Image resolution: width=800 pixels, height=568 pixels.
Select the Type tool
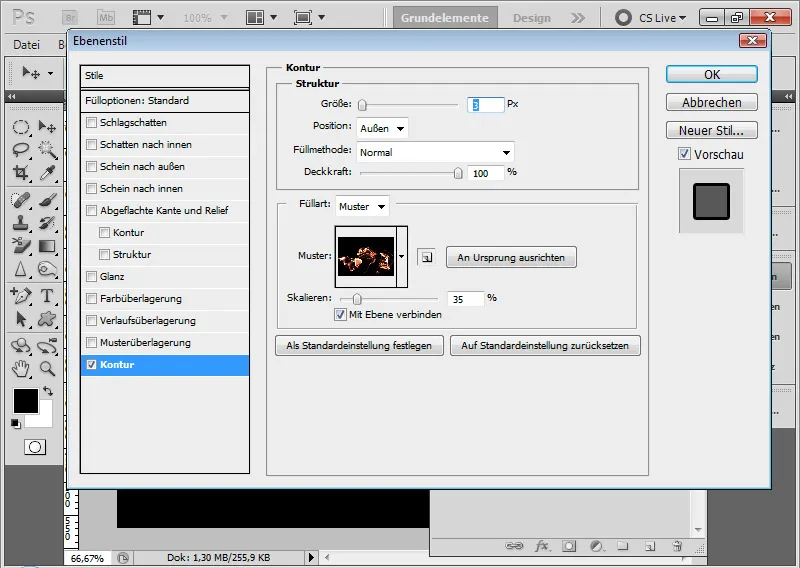click(47, 295)
